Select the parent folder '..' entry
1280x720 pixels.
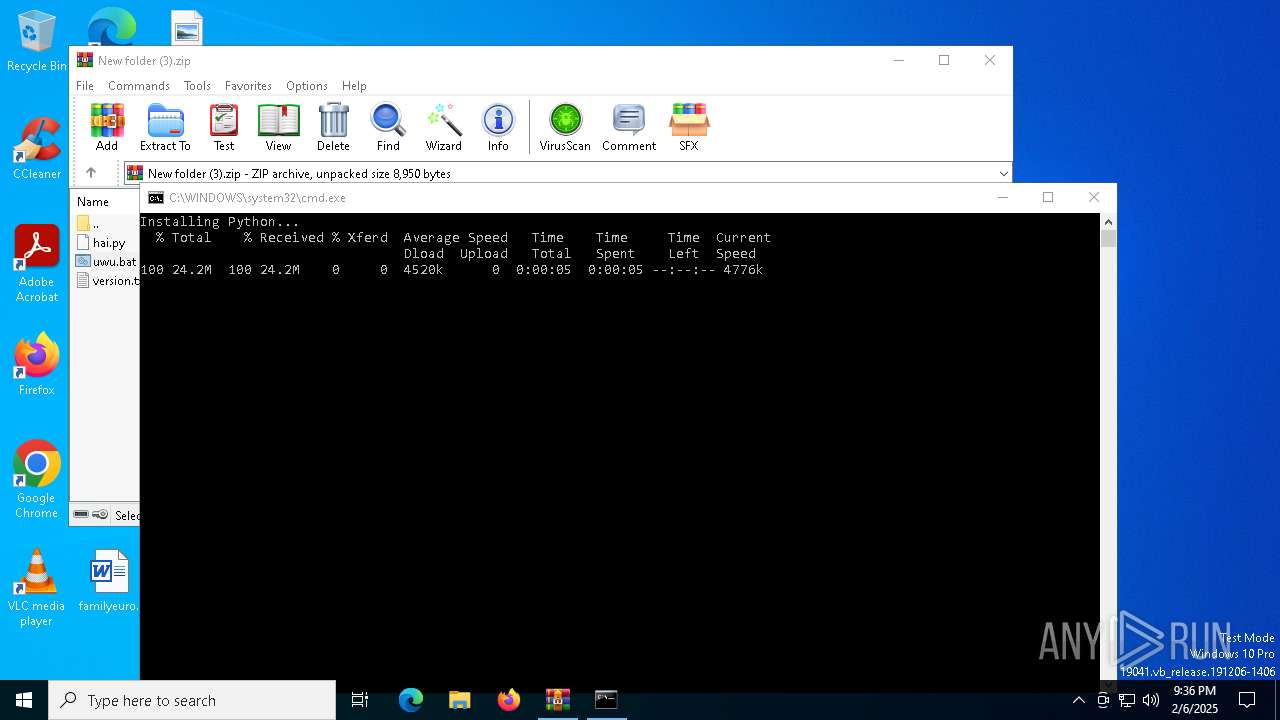[88, 223]
